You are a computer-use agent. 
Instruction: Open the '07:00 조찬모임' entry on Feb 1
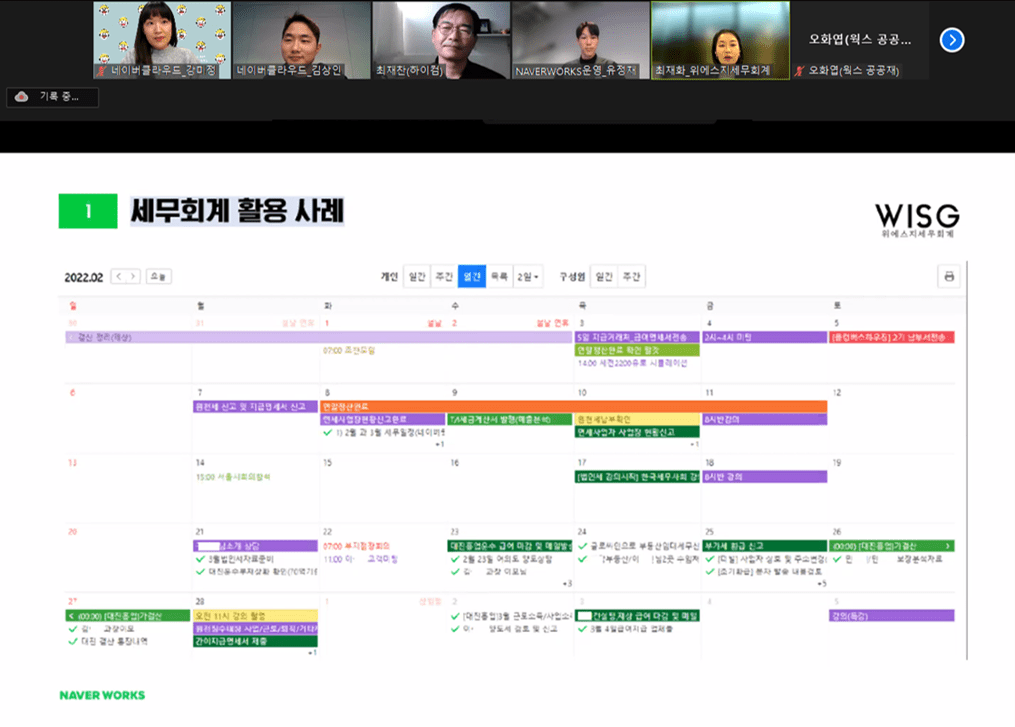pyautogui.click(x=349, y=350)
